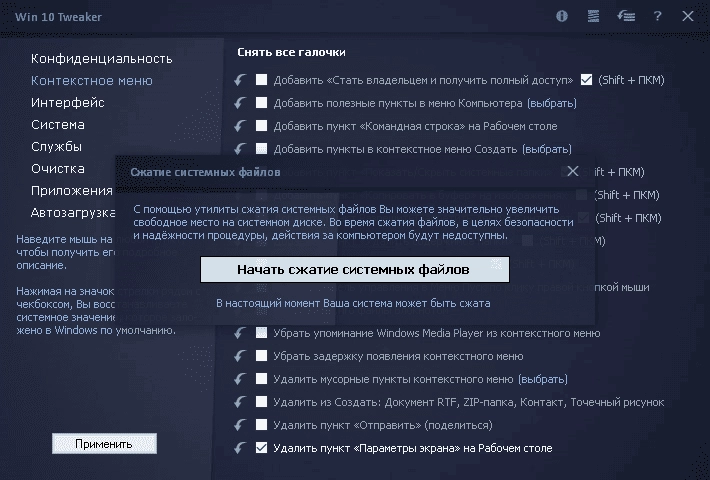Reset arrow for мусорные пункты row

(x=240, y=379)
